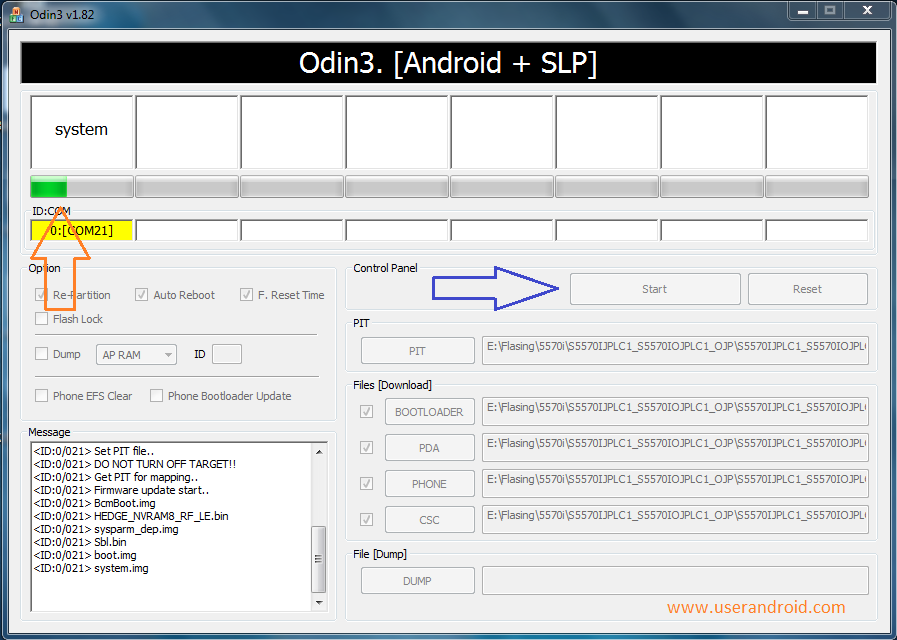Image resolution: width=897 pixels, height=640 pixels.
Task: Toggle the PDA file checkbox
Action: click(367, 448)
